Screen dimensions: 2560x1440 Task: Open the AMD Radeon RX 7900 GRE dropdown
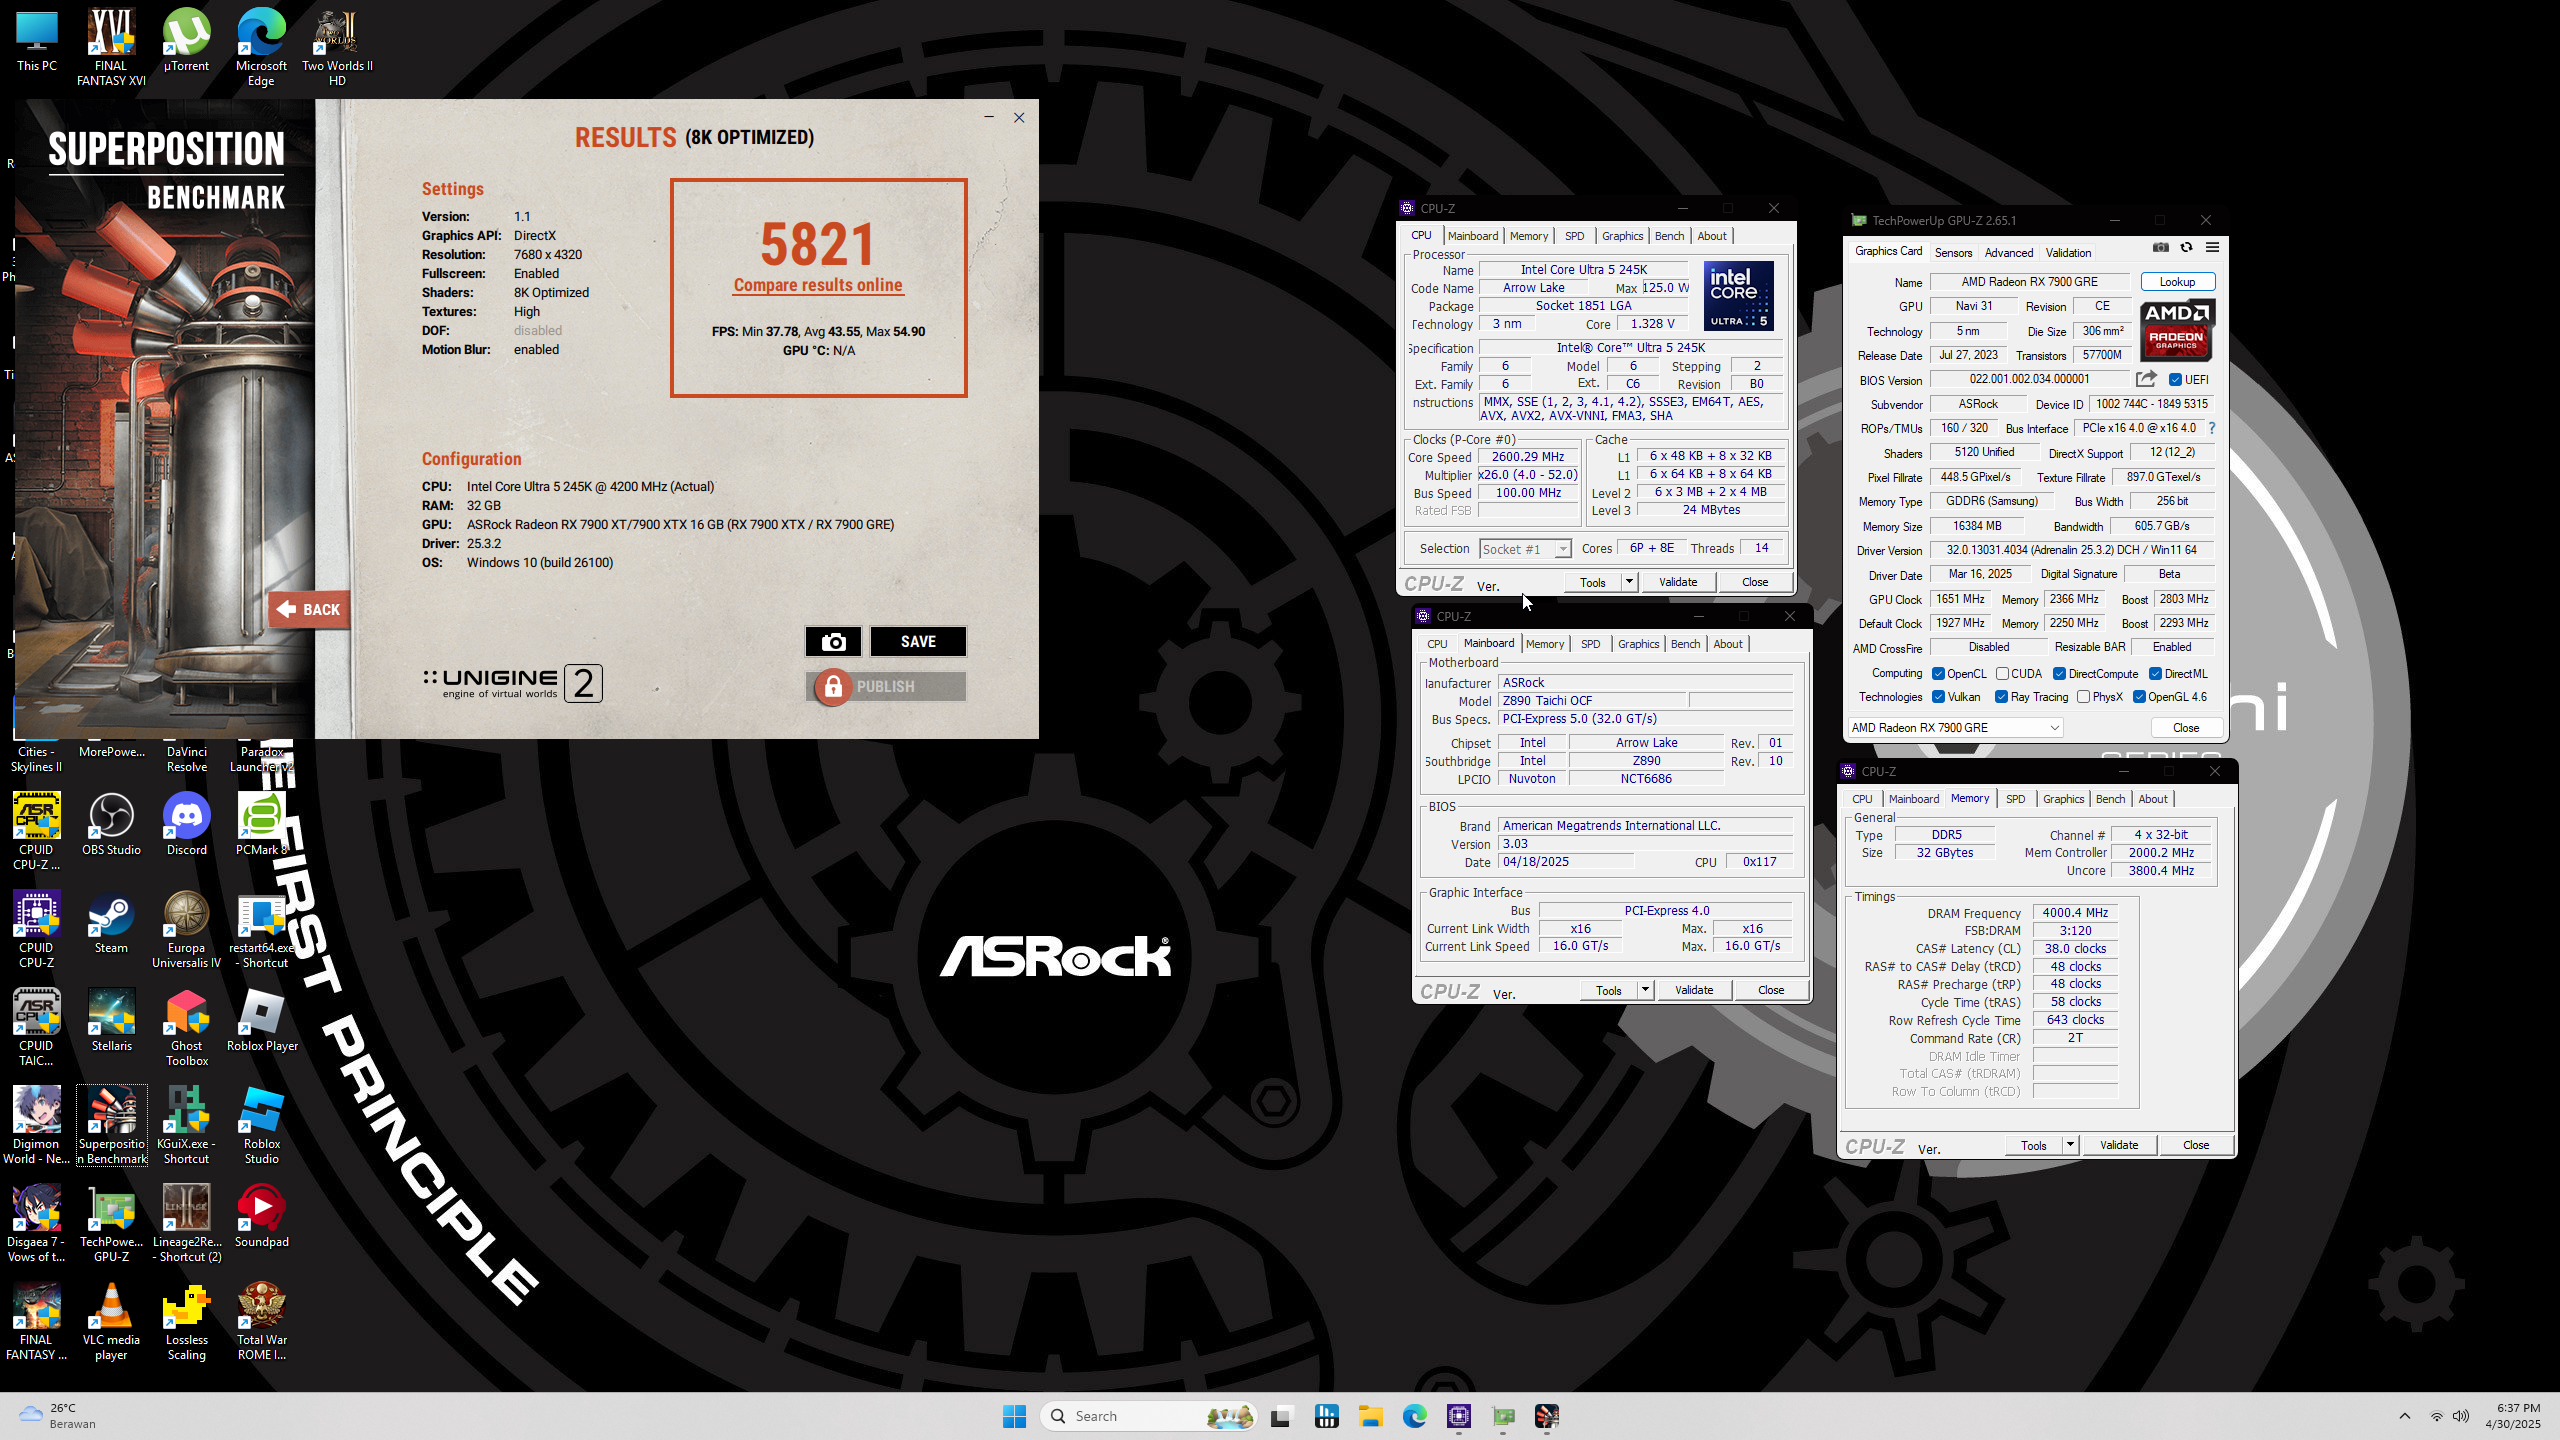click(1955, 728)
